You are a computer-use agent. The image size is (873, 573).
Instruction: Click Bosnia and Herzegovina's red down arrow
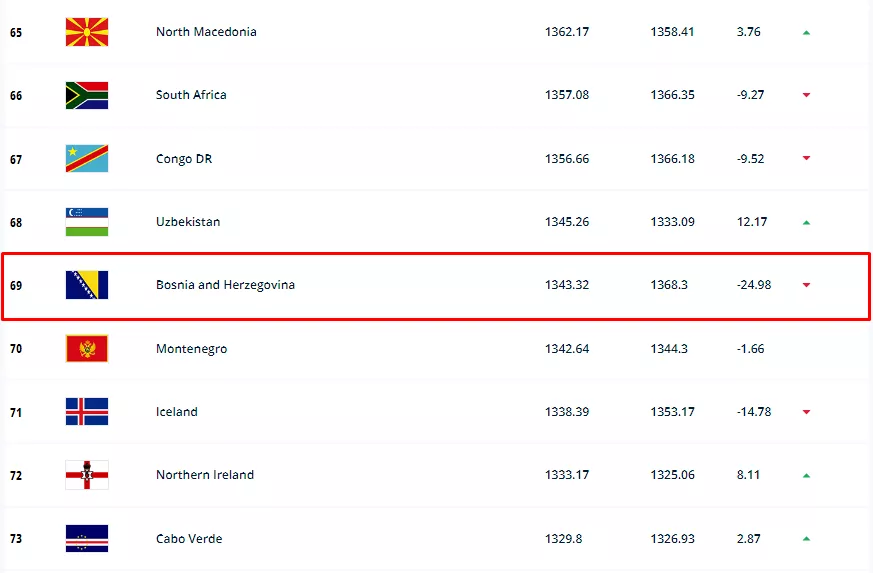point(806,285)
